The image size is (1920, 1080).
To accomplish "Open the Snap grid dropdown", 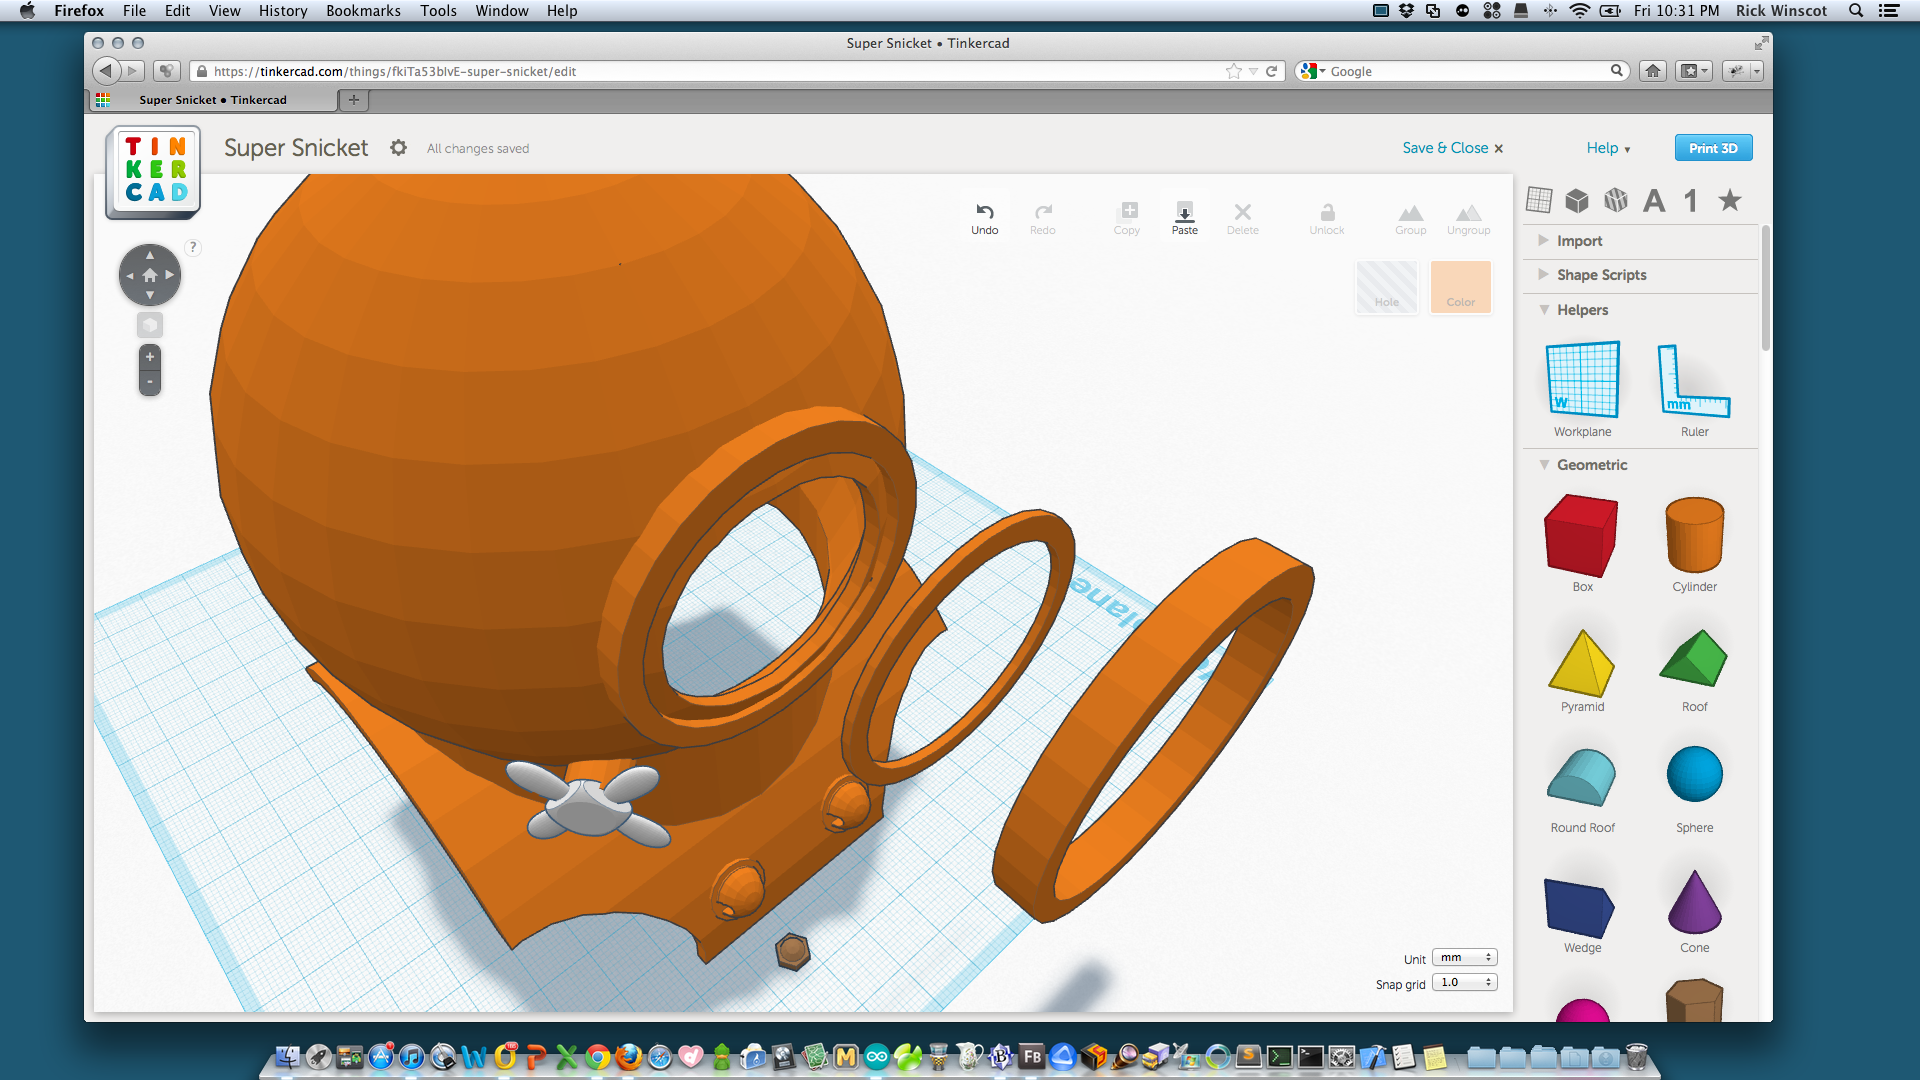I will [x=1464, y=983].
